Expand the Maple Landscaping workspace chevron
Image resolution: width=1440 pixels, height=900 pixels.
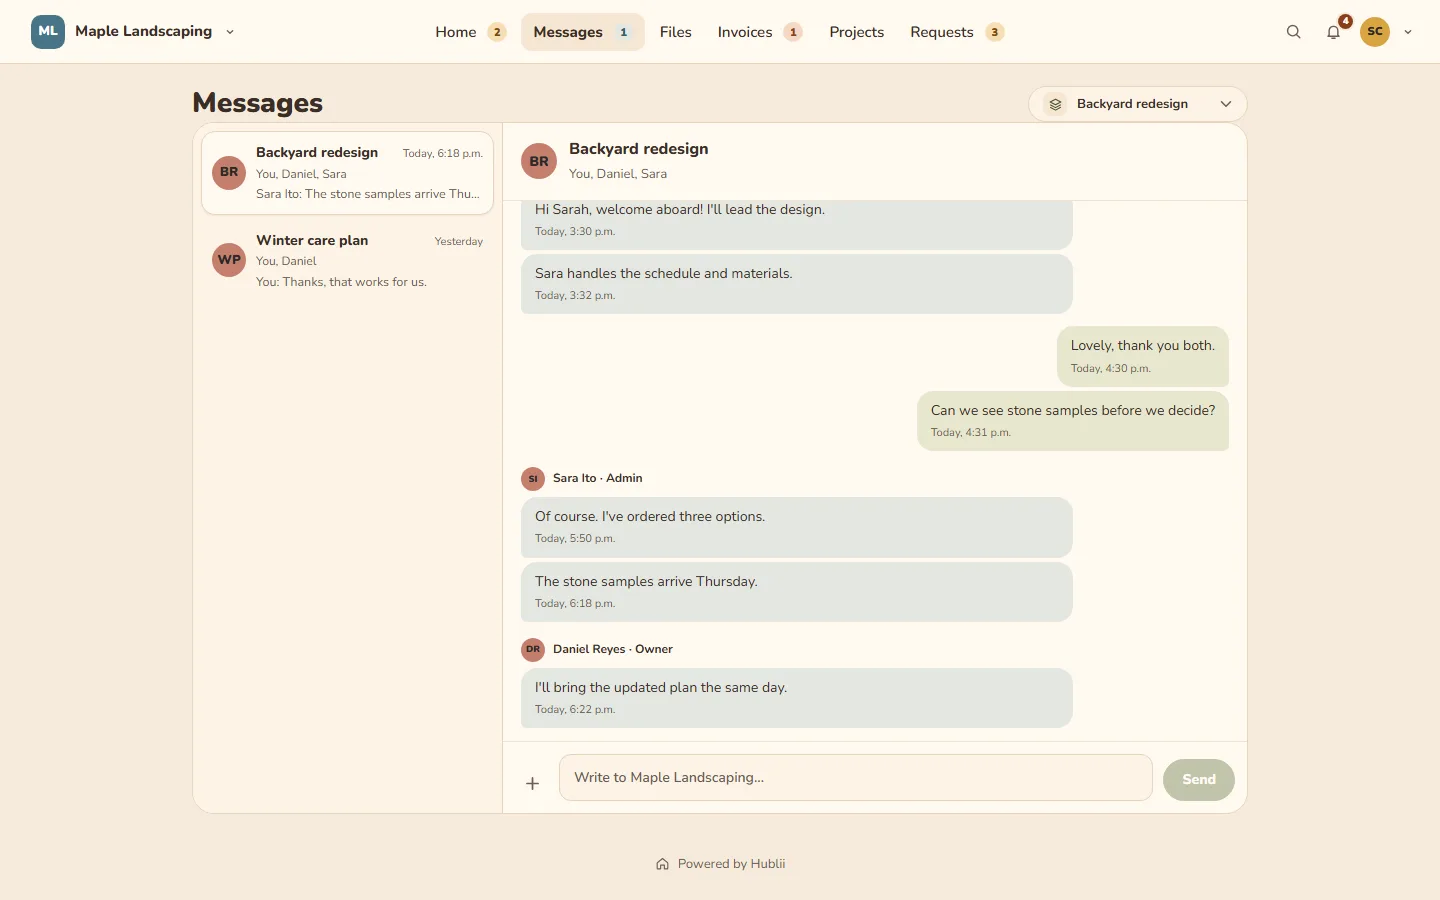click(230, 32)
